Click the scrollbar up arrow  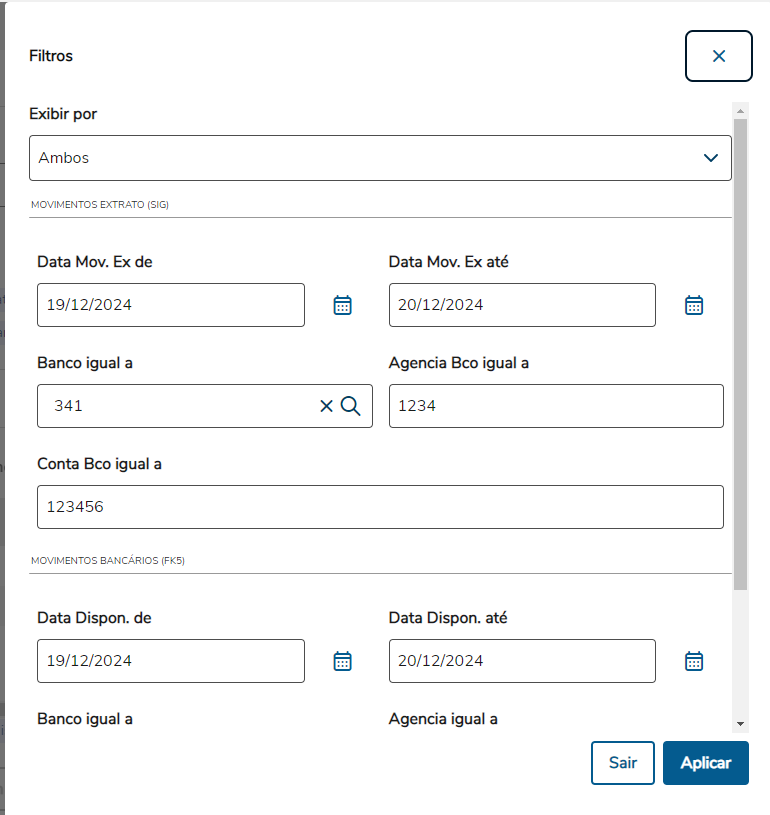click(740, 109)
